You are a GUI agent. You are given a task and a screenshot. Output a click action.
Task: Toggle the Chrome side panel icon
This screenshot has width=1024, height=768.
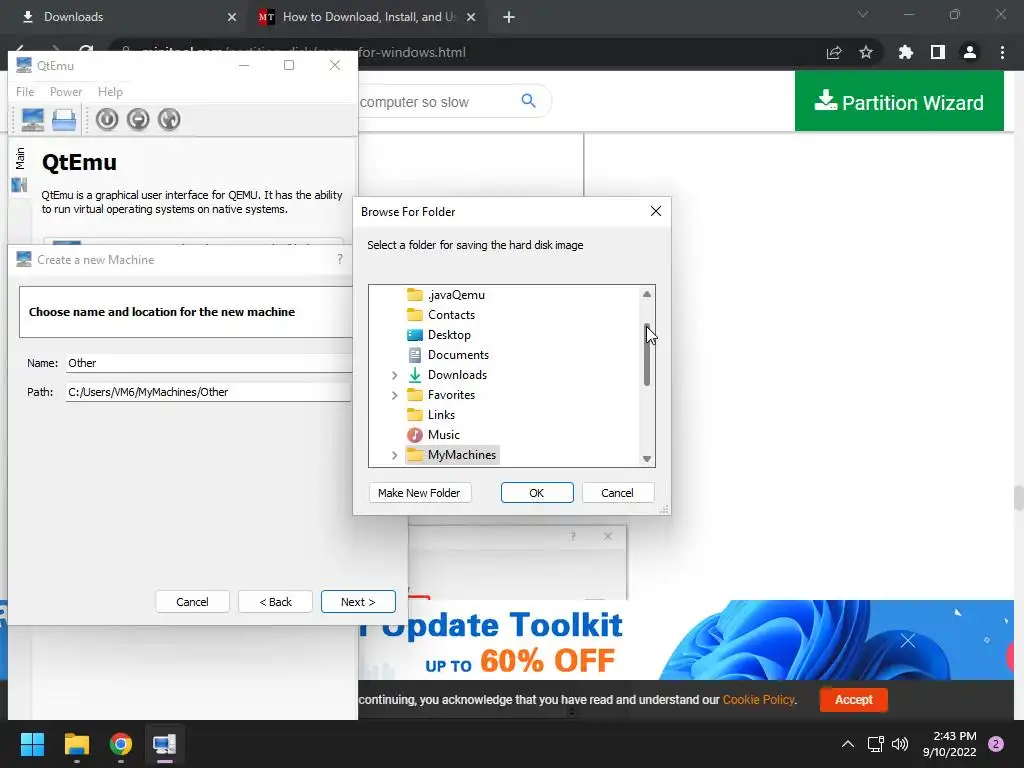tap(938, 53)
